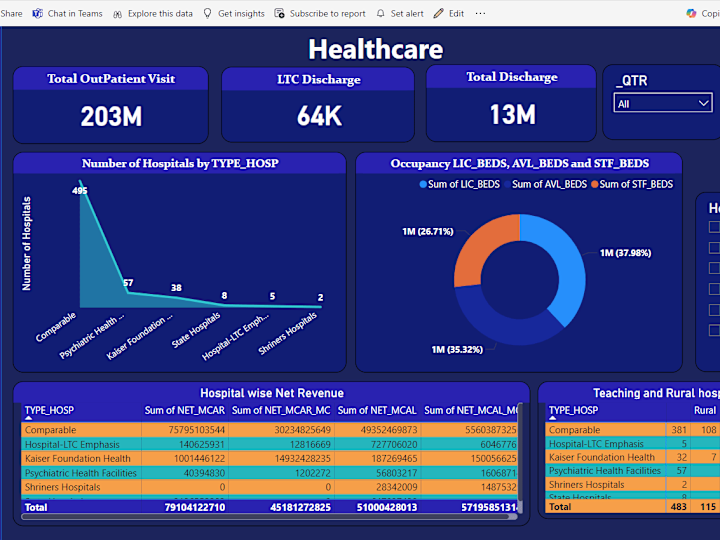Sort by Sum of NET_MCAR column header
The image size is (720, 540).
pyautogui.click(x=185, y=410)
